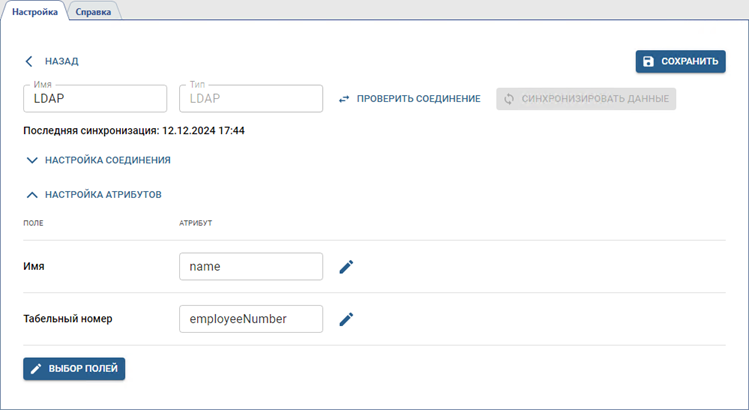Click the Тип field
The width and height of the screenshot is (749, 410).
(250, 99)
